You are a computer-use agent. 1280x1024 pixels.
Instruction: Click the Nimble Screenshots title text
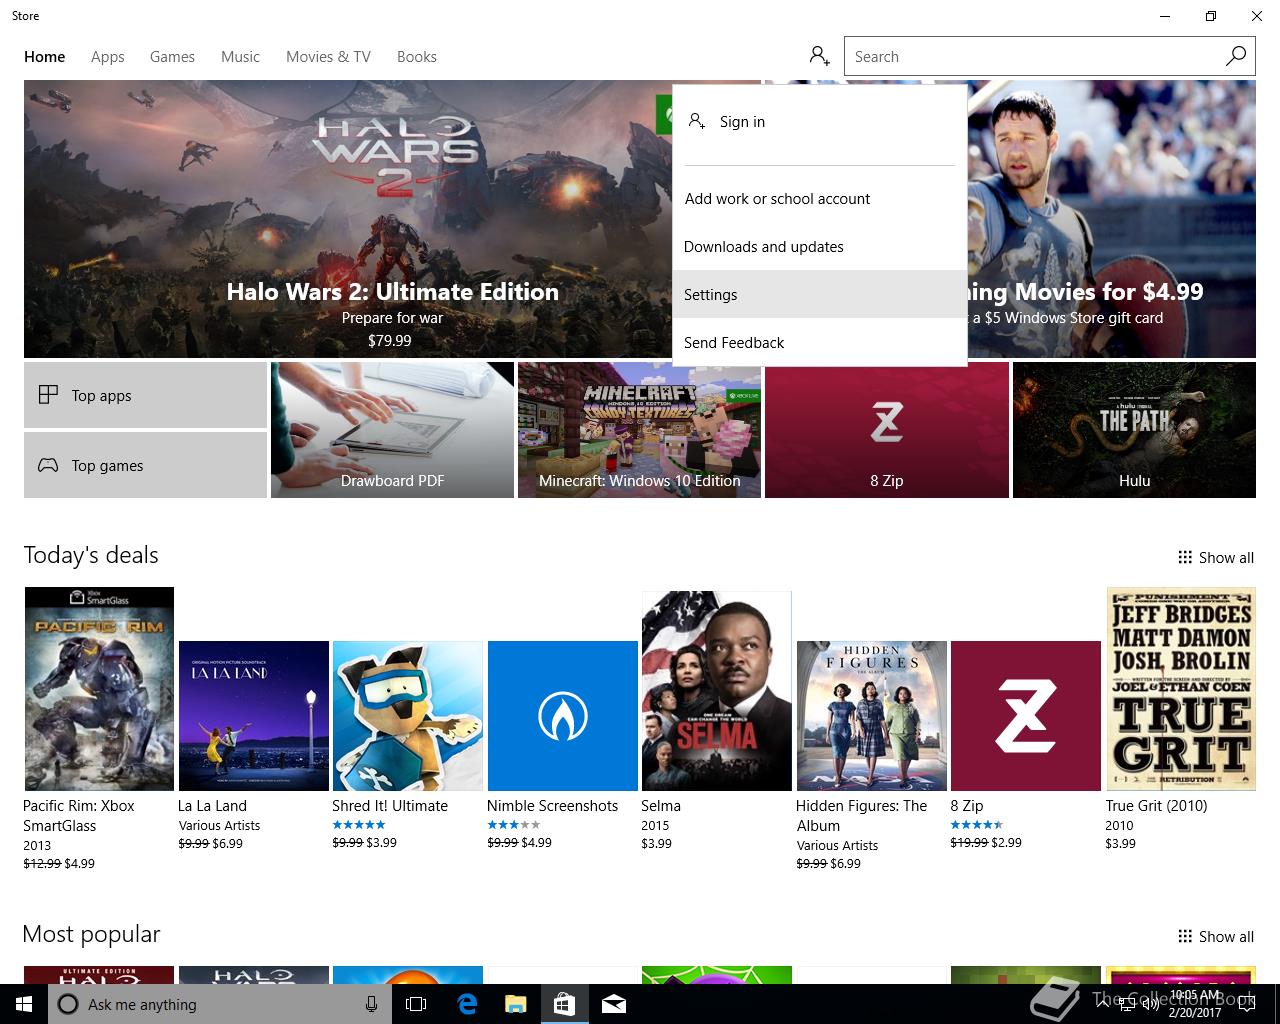(552, 805)
